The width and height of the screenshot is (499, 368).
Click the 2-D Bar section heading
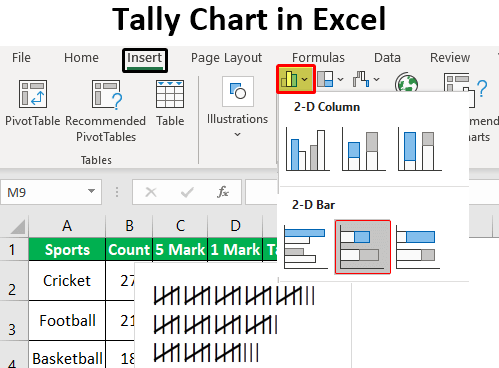click(x=313, y=205)
